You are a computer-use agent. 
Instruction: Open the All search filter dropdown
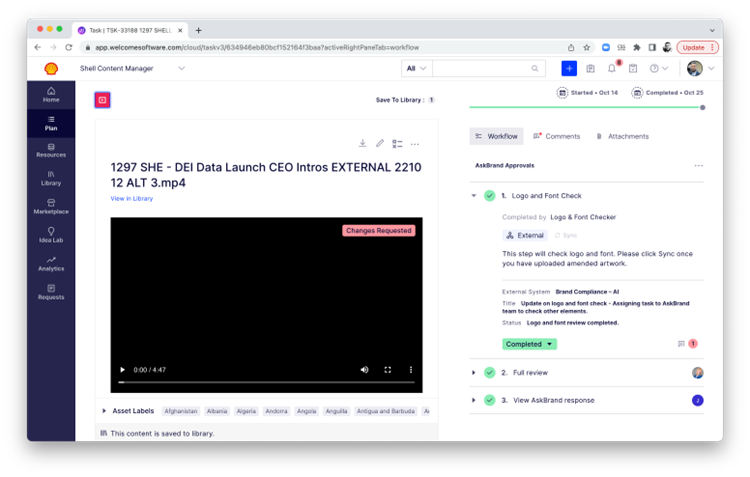pos(416,68)
